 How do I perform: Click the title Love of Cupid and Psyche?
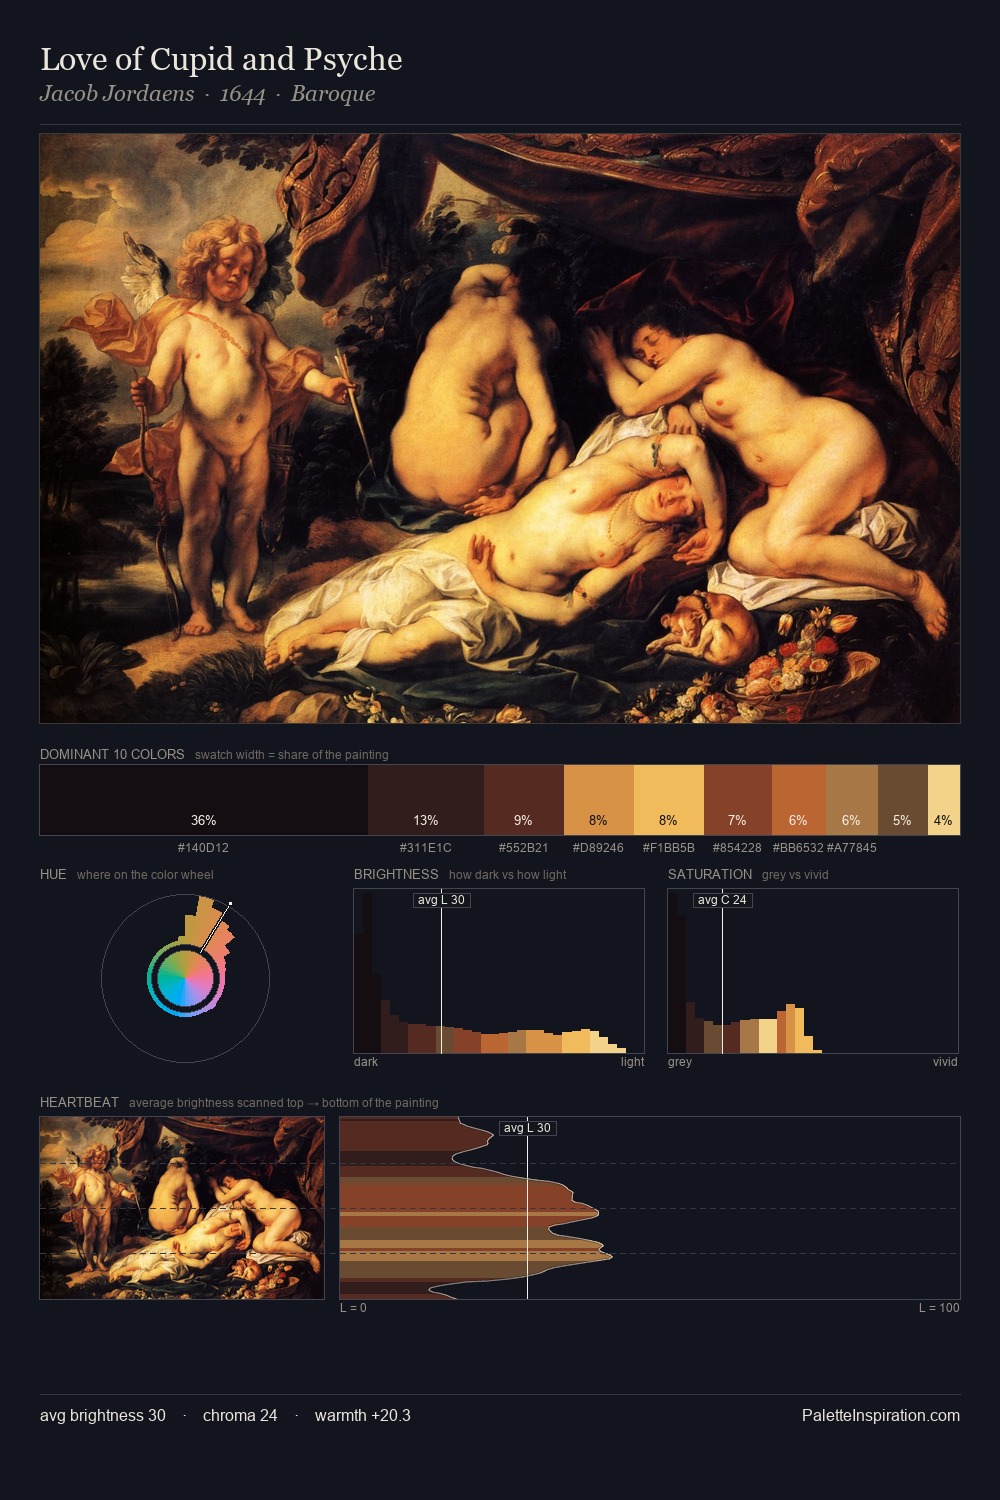221,60
